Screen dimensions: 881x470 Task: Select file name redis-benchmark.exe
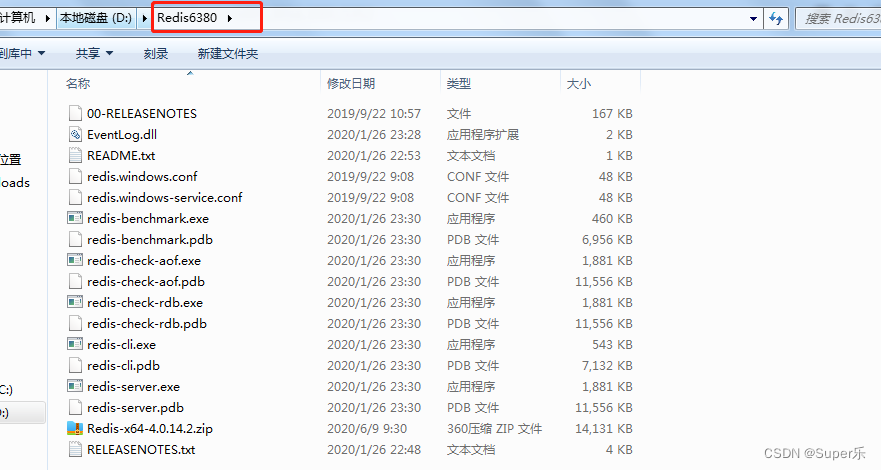[148, 218]
